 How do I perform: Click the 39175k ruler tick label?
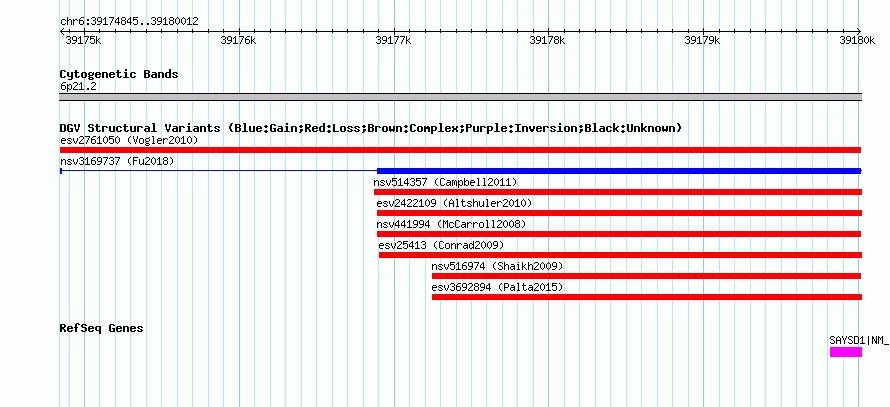pos(83,41)
